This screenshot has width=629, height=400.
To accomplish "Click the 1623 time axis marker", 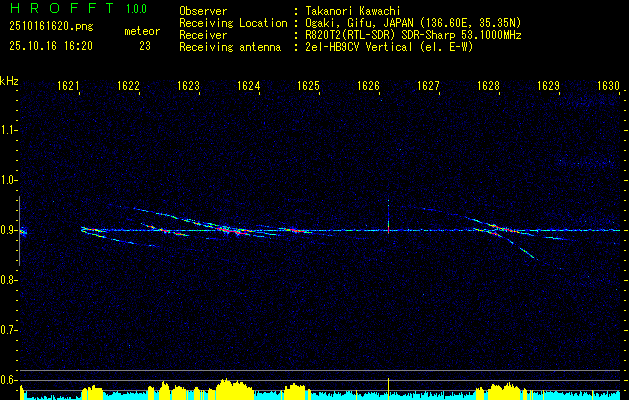I will pos(189,86).
